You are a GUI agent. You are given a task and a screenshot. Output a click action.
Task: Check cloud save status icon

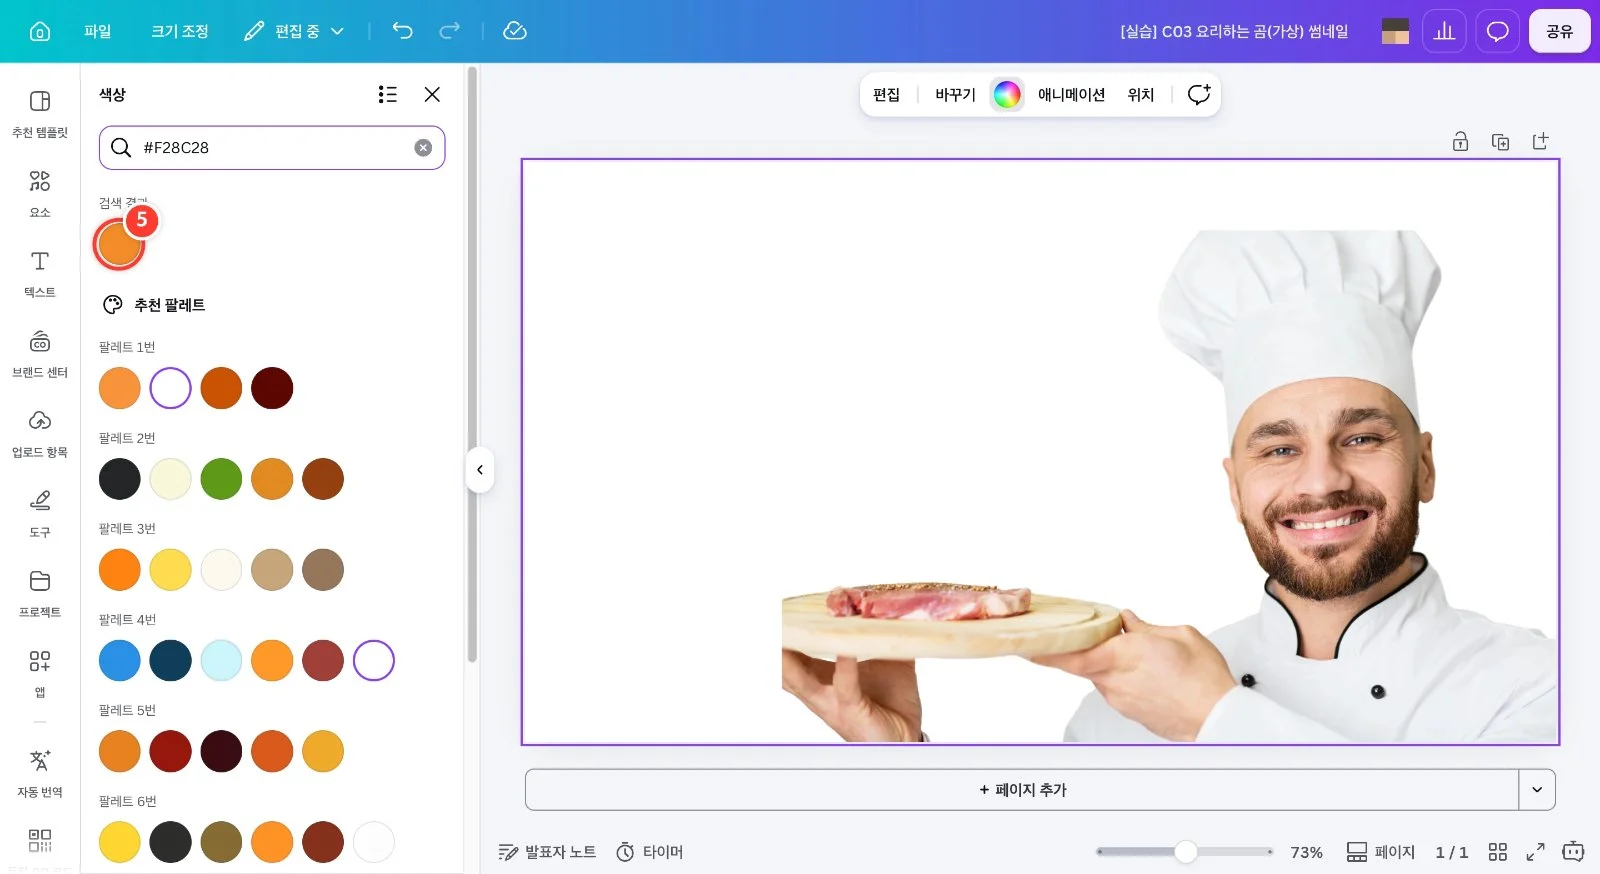(x=515, y=31)
